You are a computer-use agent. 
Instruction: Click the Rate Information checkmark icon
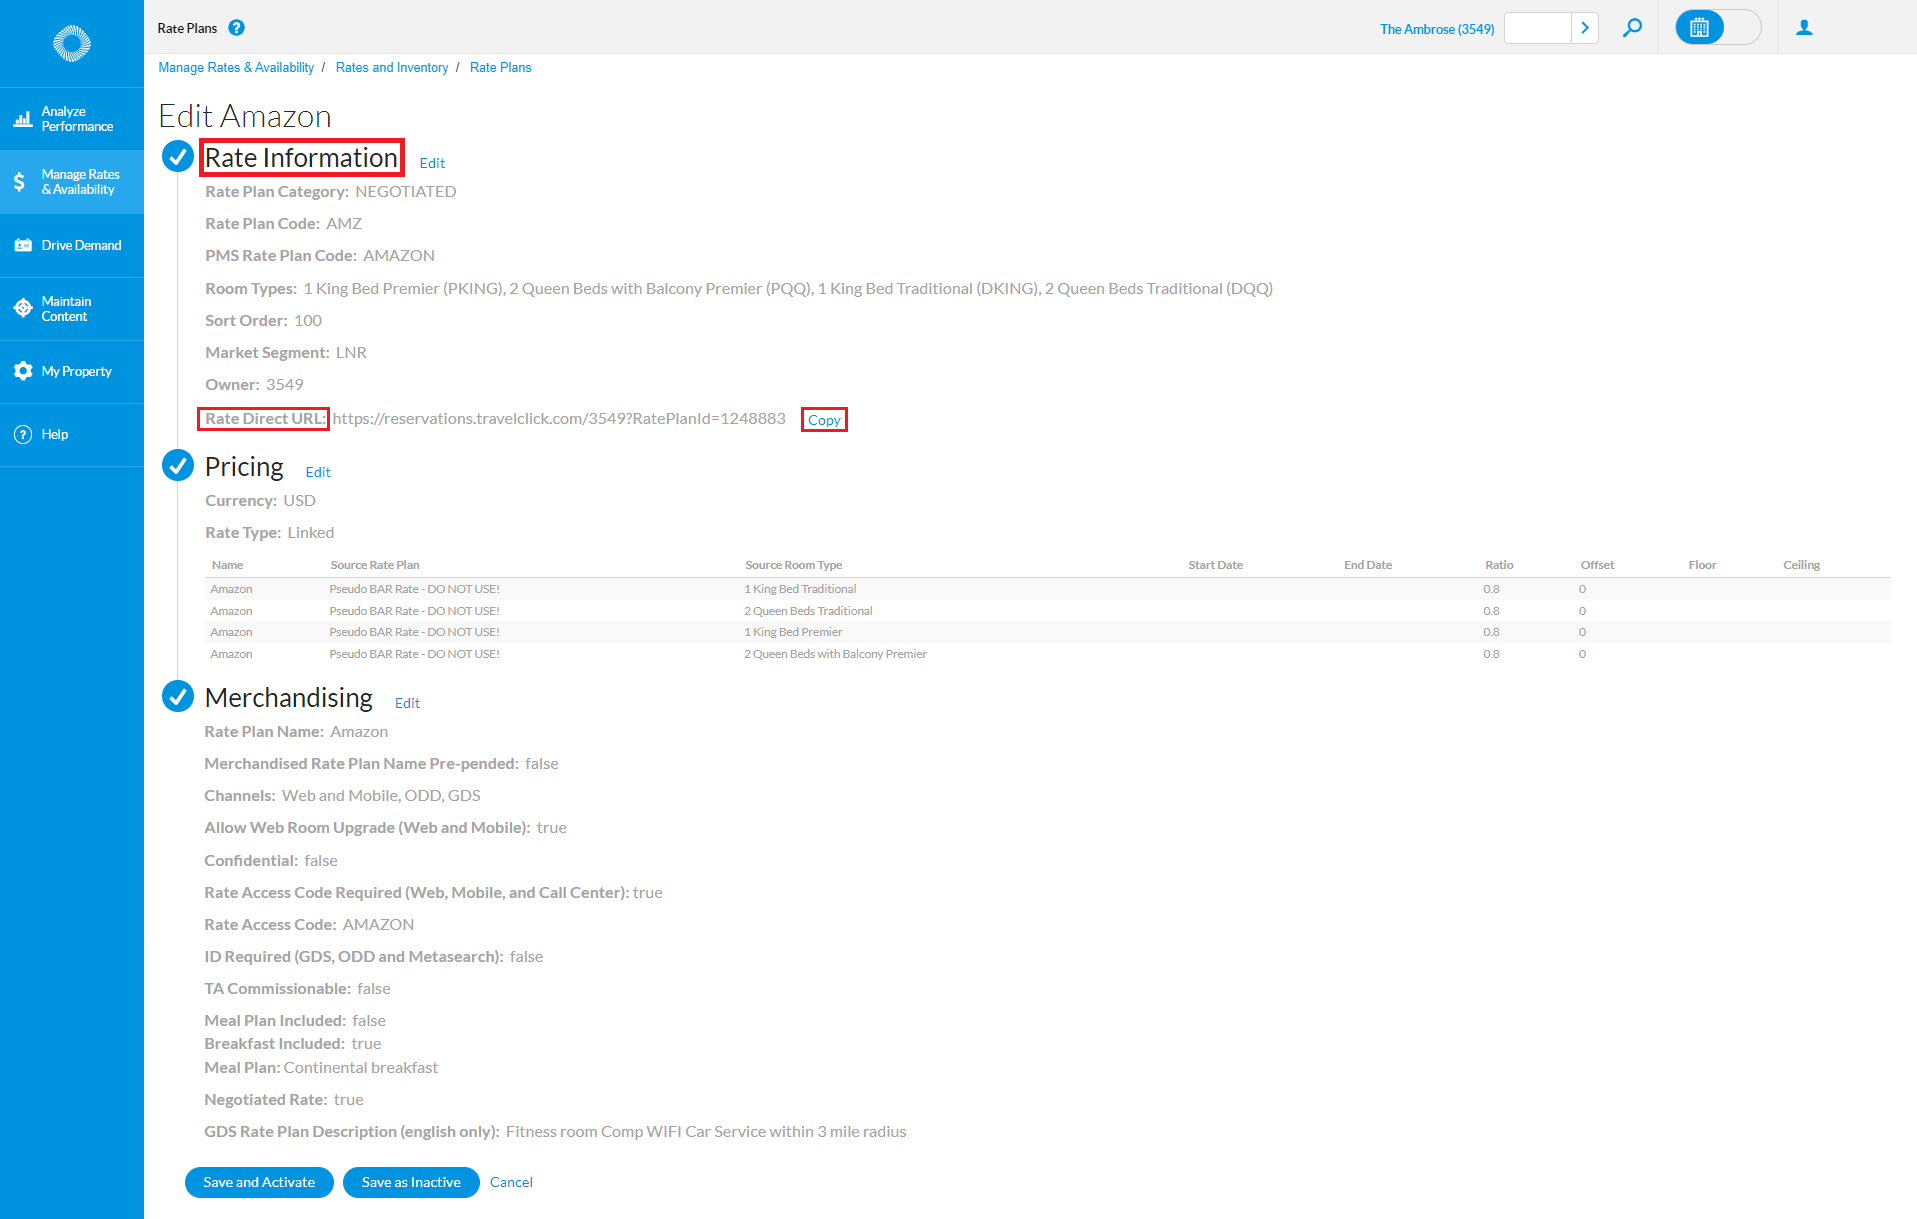pyautogui.click(x=178, y=156)
